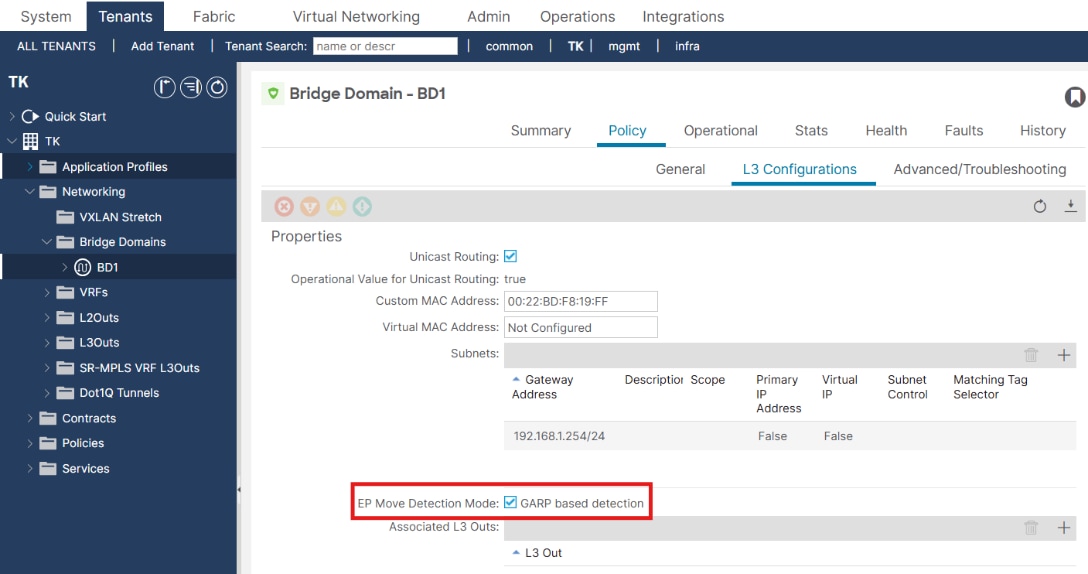
Task: Click the orange major fault icon
Action: 310,206
